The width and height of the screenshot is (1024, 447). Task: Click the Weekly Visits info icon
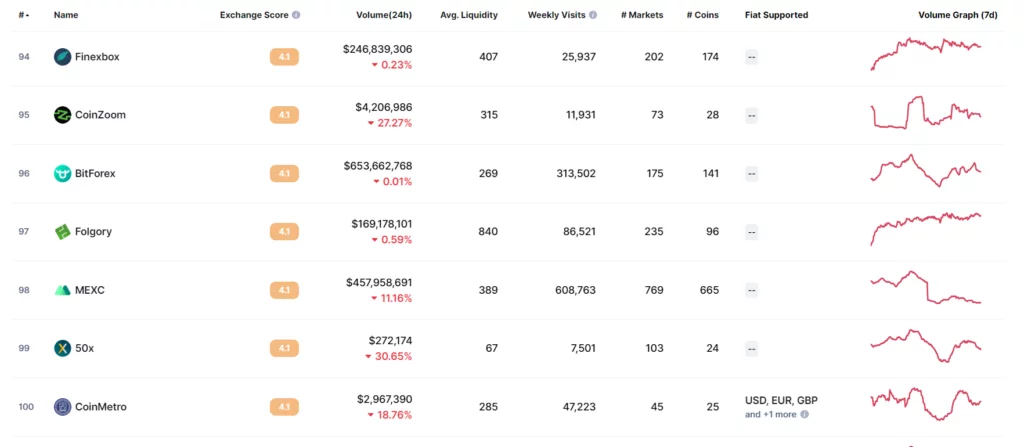[x=593, y=16]
